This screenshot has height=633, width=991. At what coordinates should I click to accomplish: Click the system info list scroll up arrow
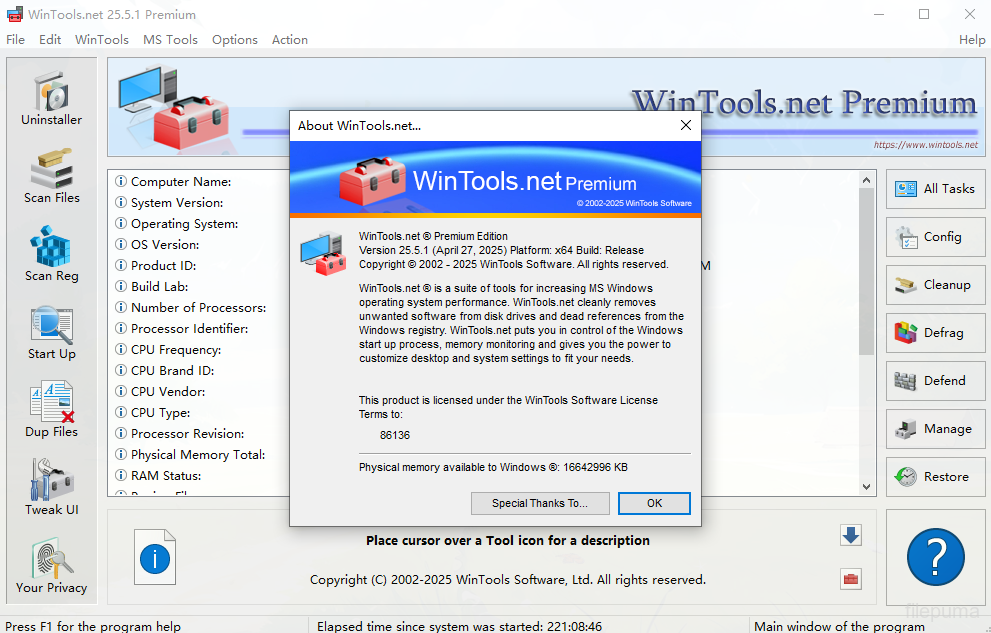click(866, 180)
